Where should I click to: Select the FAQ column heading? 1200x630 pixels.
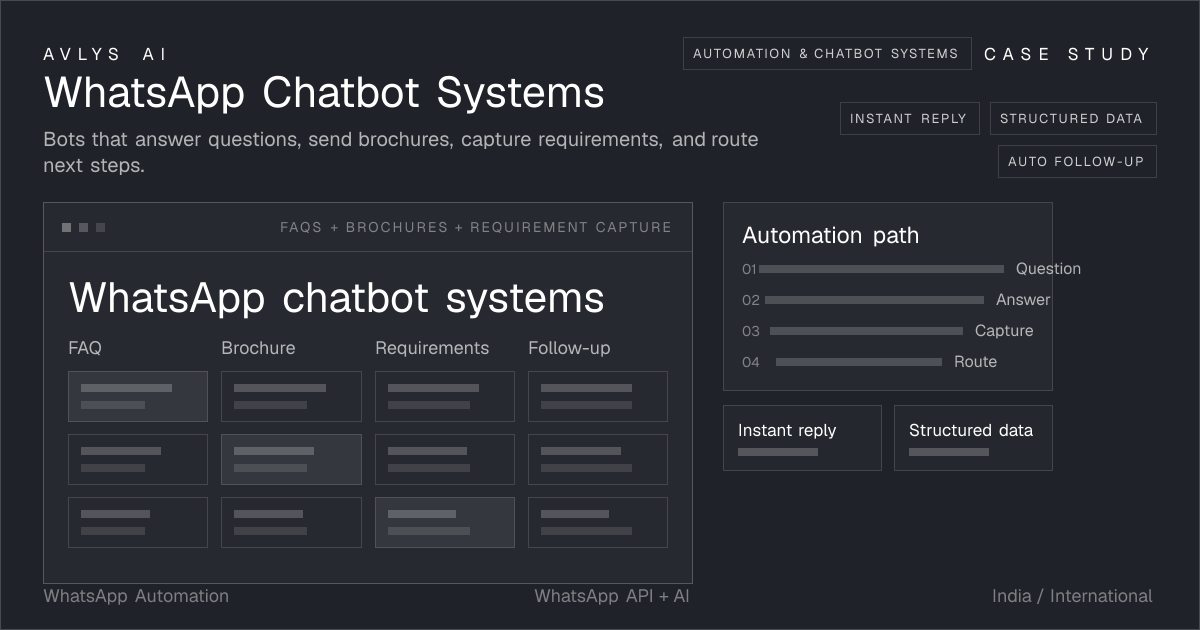(x=85, y=348)
